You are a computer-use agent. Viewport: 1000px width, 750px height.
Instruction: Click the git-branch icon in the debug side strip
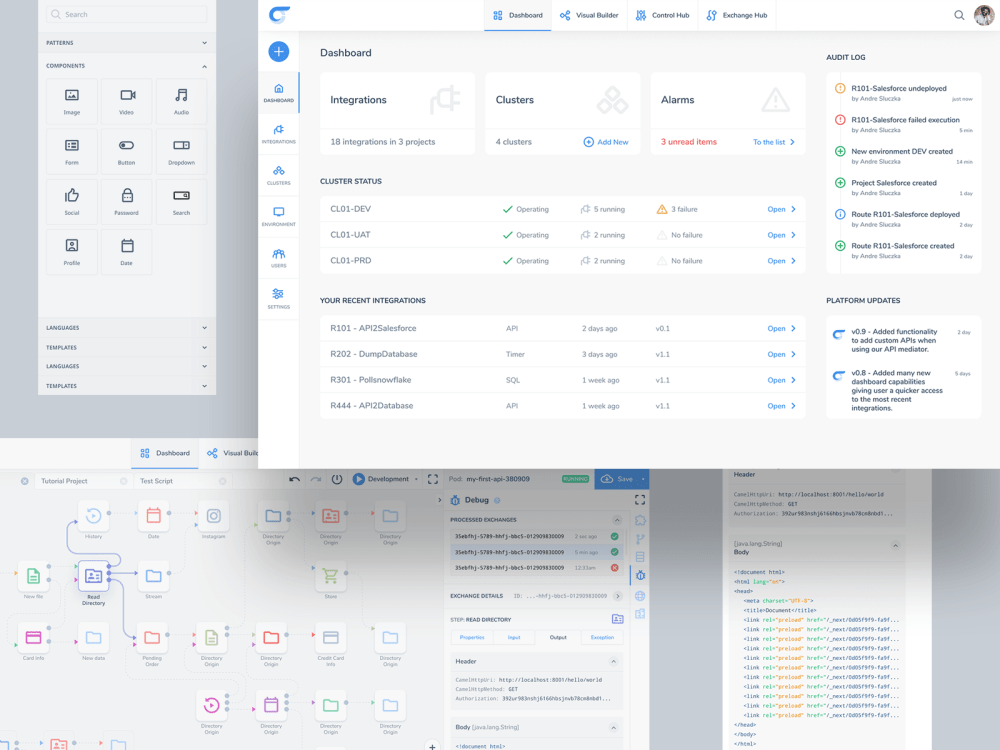pyautogui.click(x=640, y=538)
